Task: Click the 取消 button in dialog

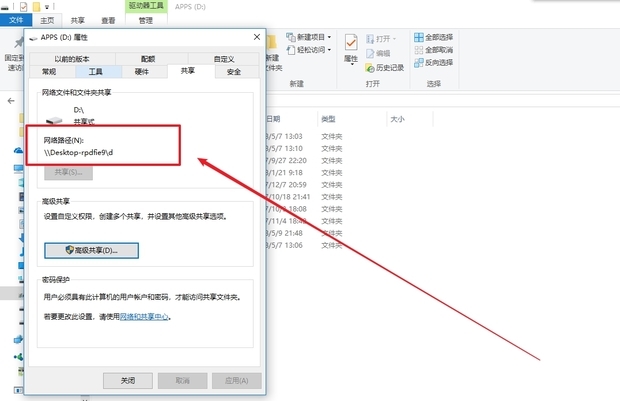Action: [182, 380]
